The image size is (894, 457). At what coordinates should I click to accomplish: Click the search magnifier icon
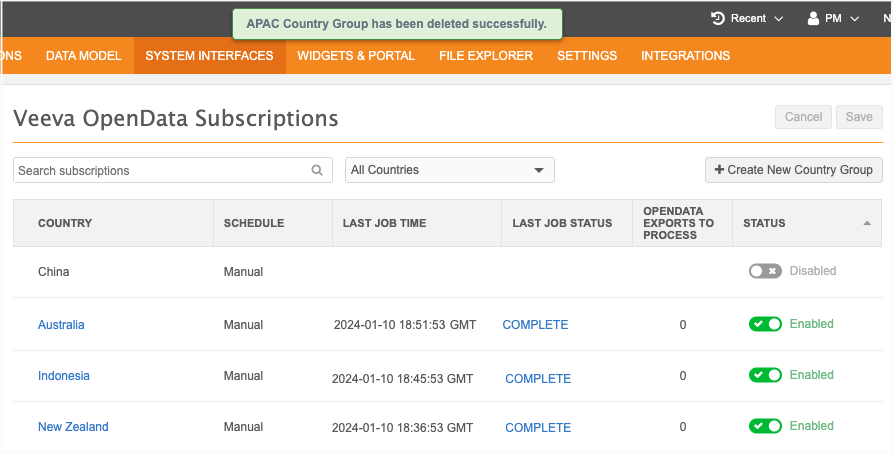pyautogui.click(x=318, y=171)
